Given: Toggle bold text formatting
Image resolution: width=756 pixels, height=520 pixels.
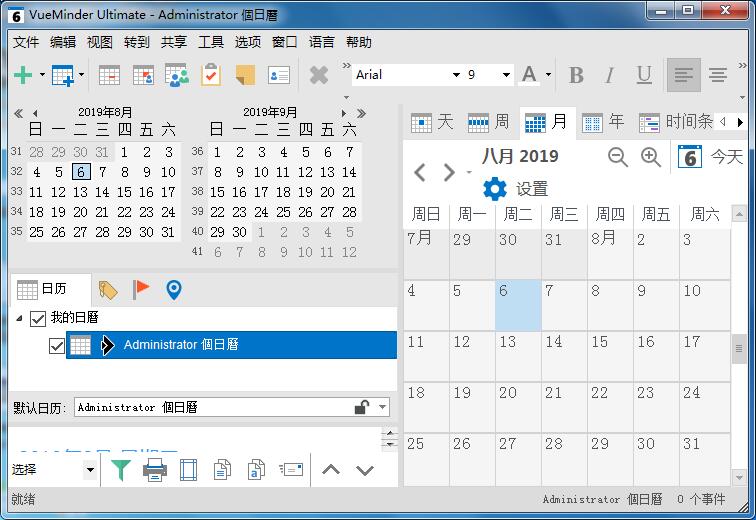Looking at the screenshot, I should pyautogui.click(x=576, y=75).
